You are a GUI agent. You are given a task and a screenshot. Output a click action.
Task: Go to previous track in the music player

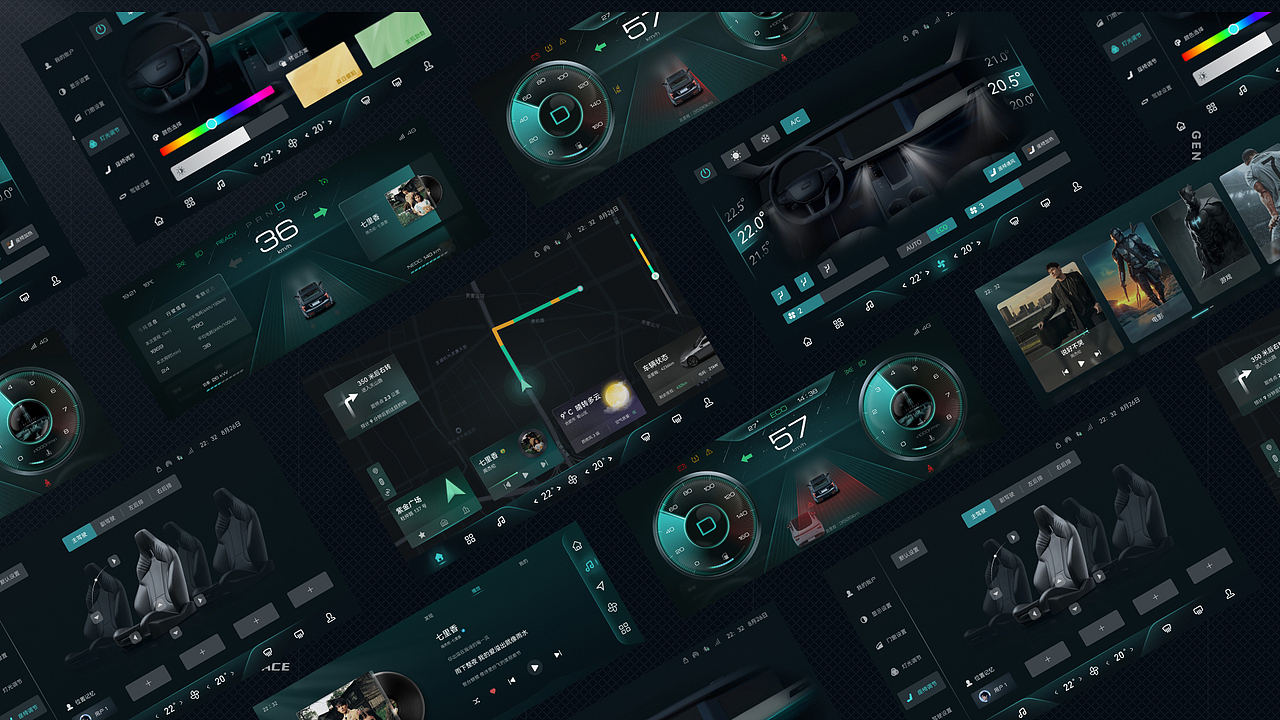(512, 680)
